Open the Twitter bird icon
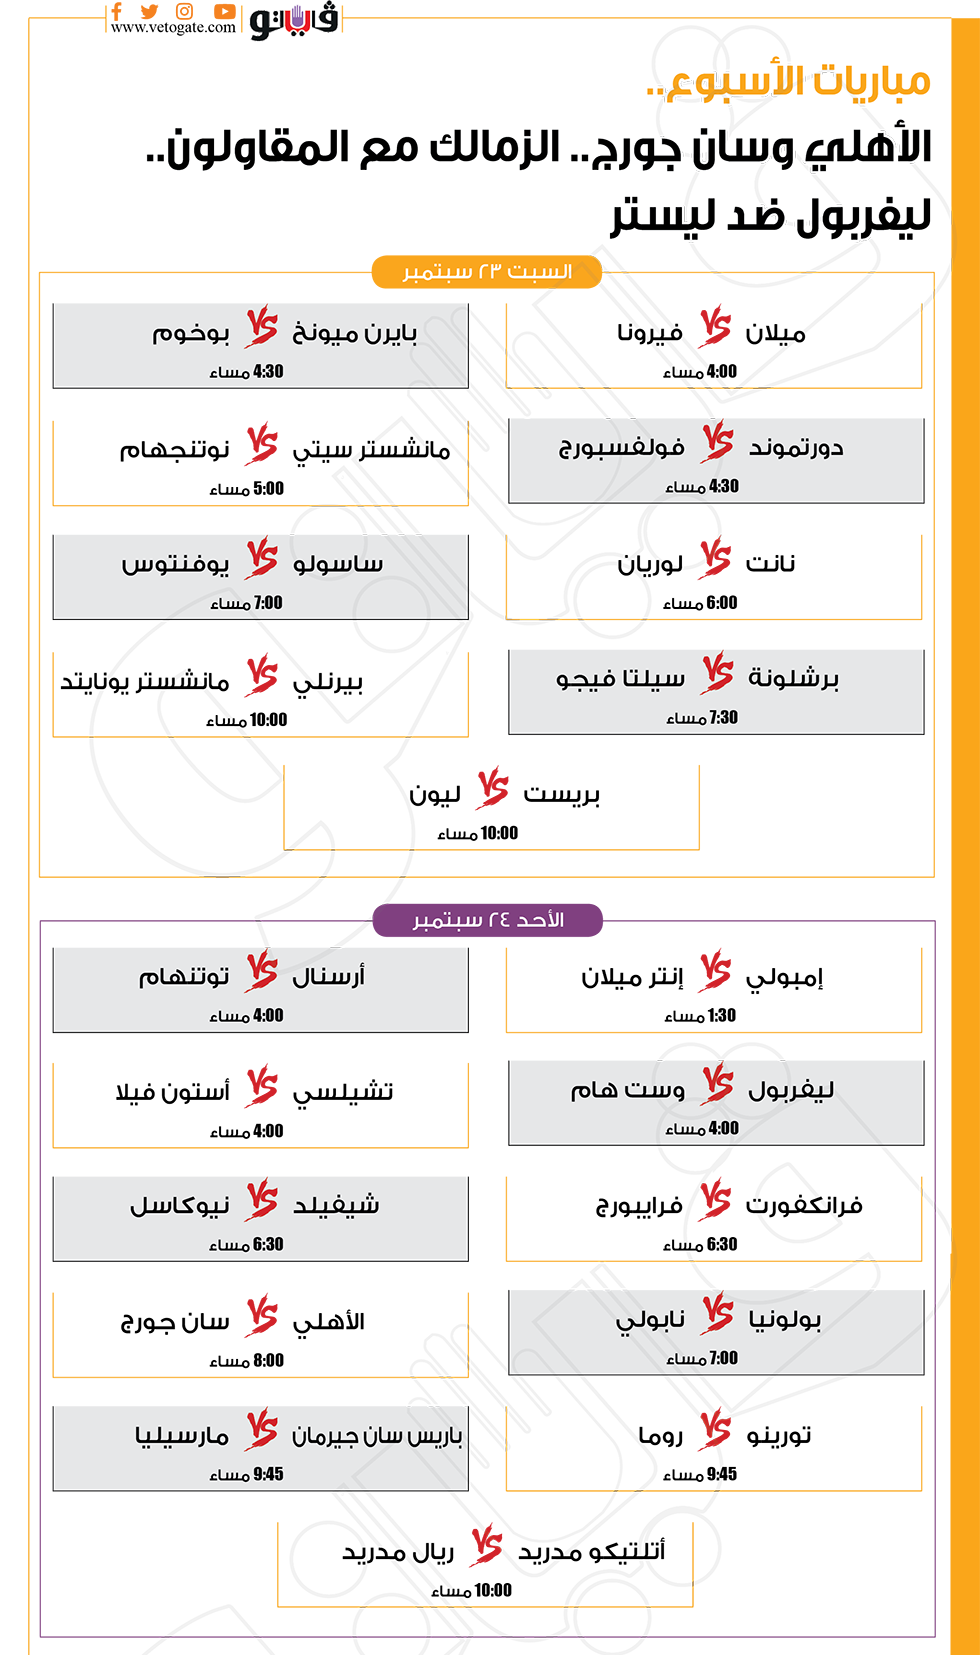This screenshot has width=980, height=1655. (x=150, y=12)
